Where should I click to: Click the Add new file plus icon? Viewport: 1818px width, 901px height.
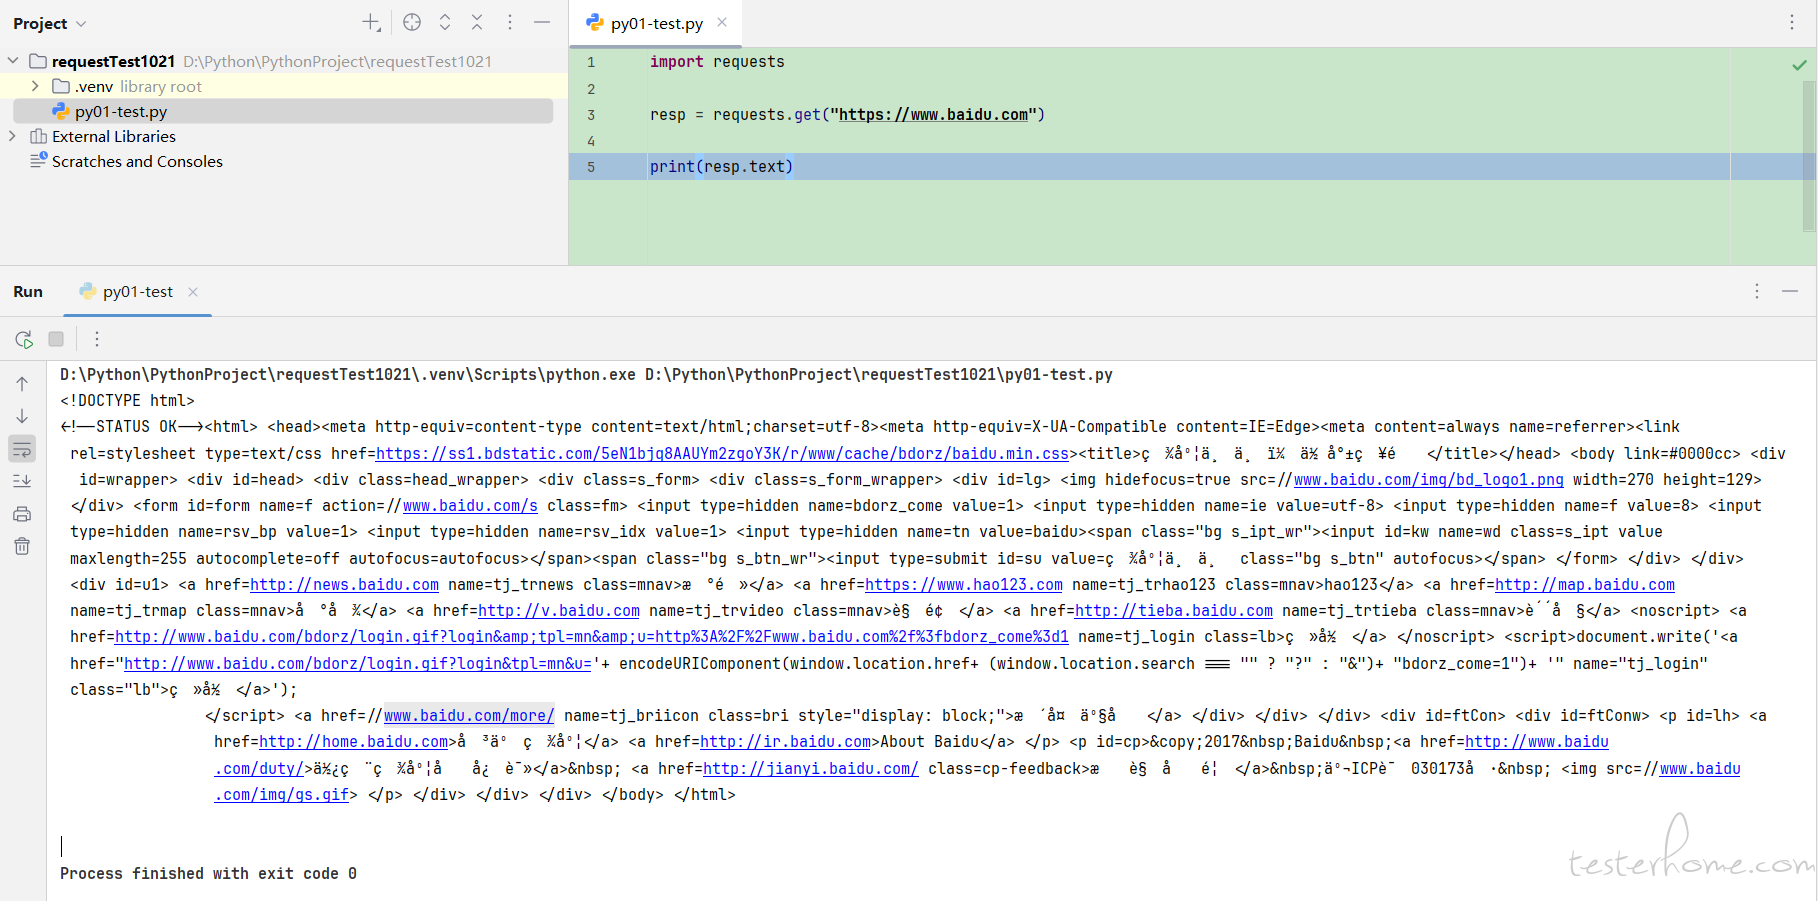click(x=371, y=22)
